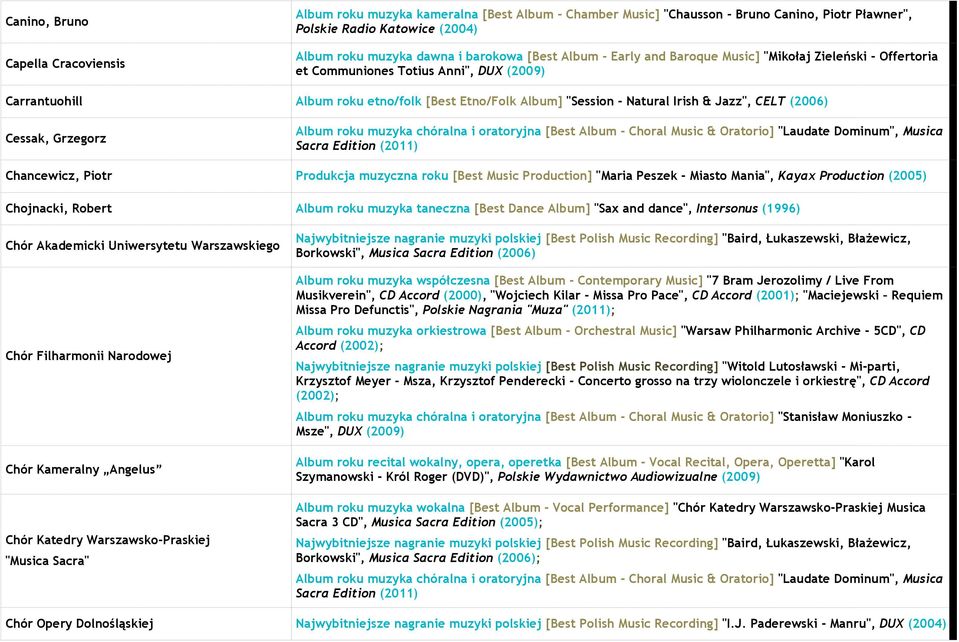This screenshot has height=642, width=959.
Task: Click label 'Polskie Wydawnictwo Audiowizualne'
Action: click(607, 477)
